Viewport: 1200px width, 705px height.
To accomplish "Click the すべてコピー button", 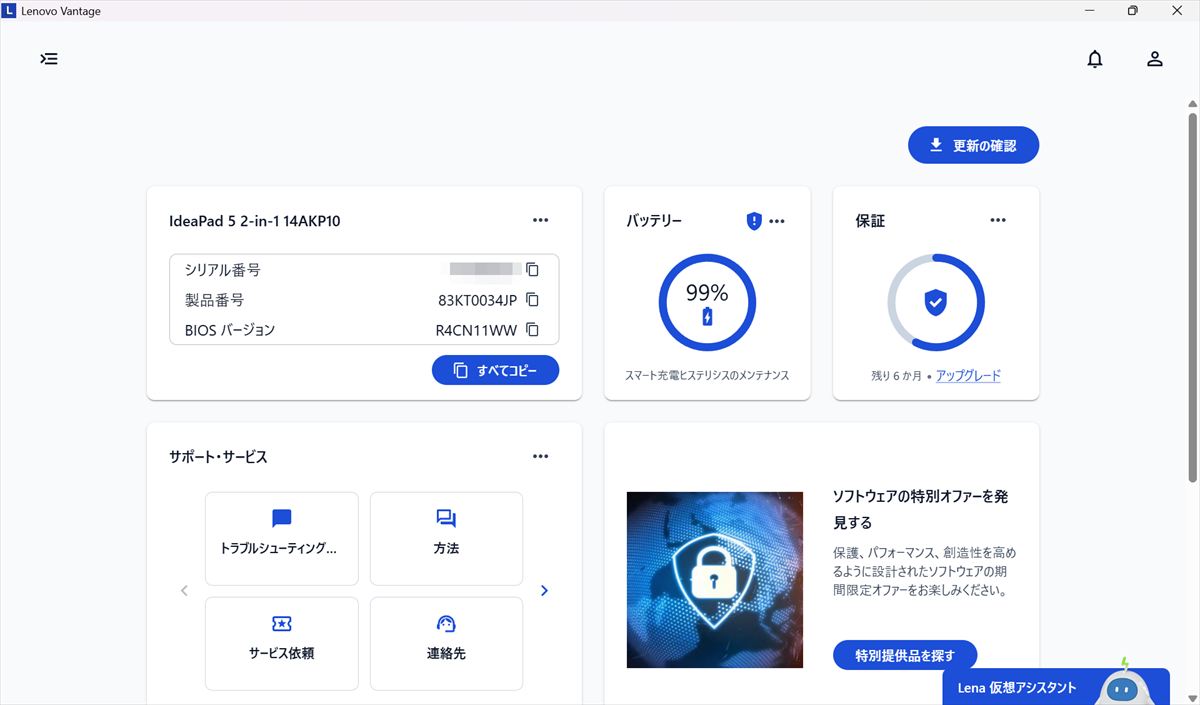I will click(x=495, y=370).
